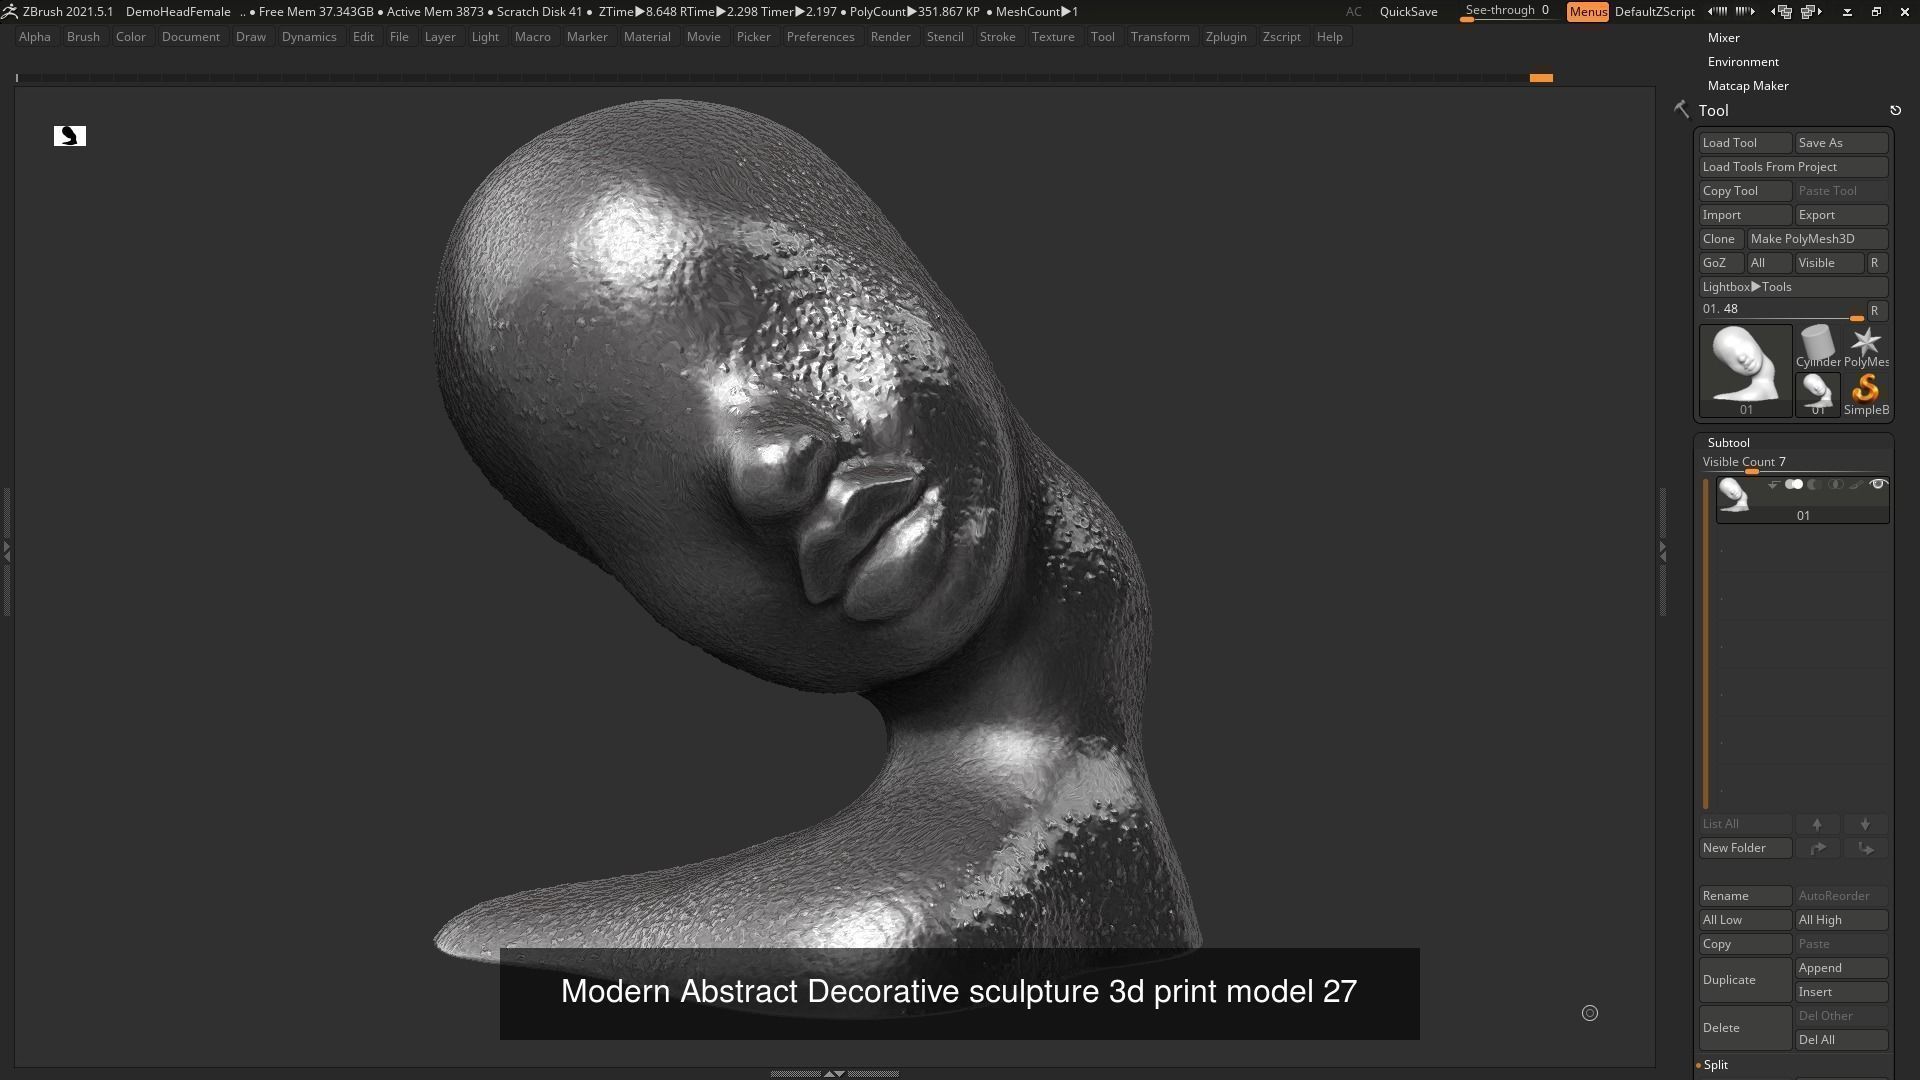Expand the Matcap Maker section
Image resolution: width=1920 pixels, height=1080 pixels.
pos(1748,86)
